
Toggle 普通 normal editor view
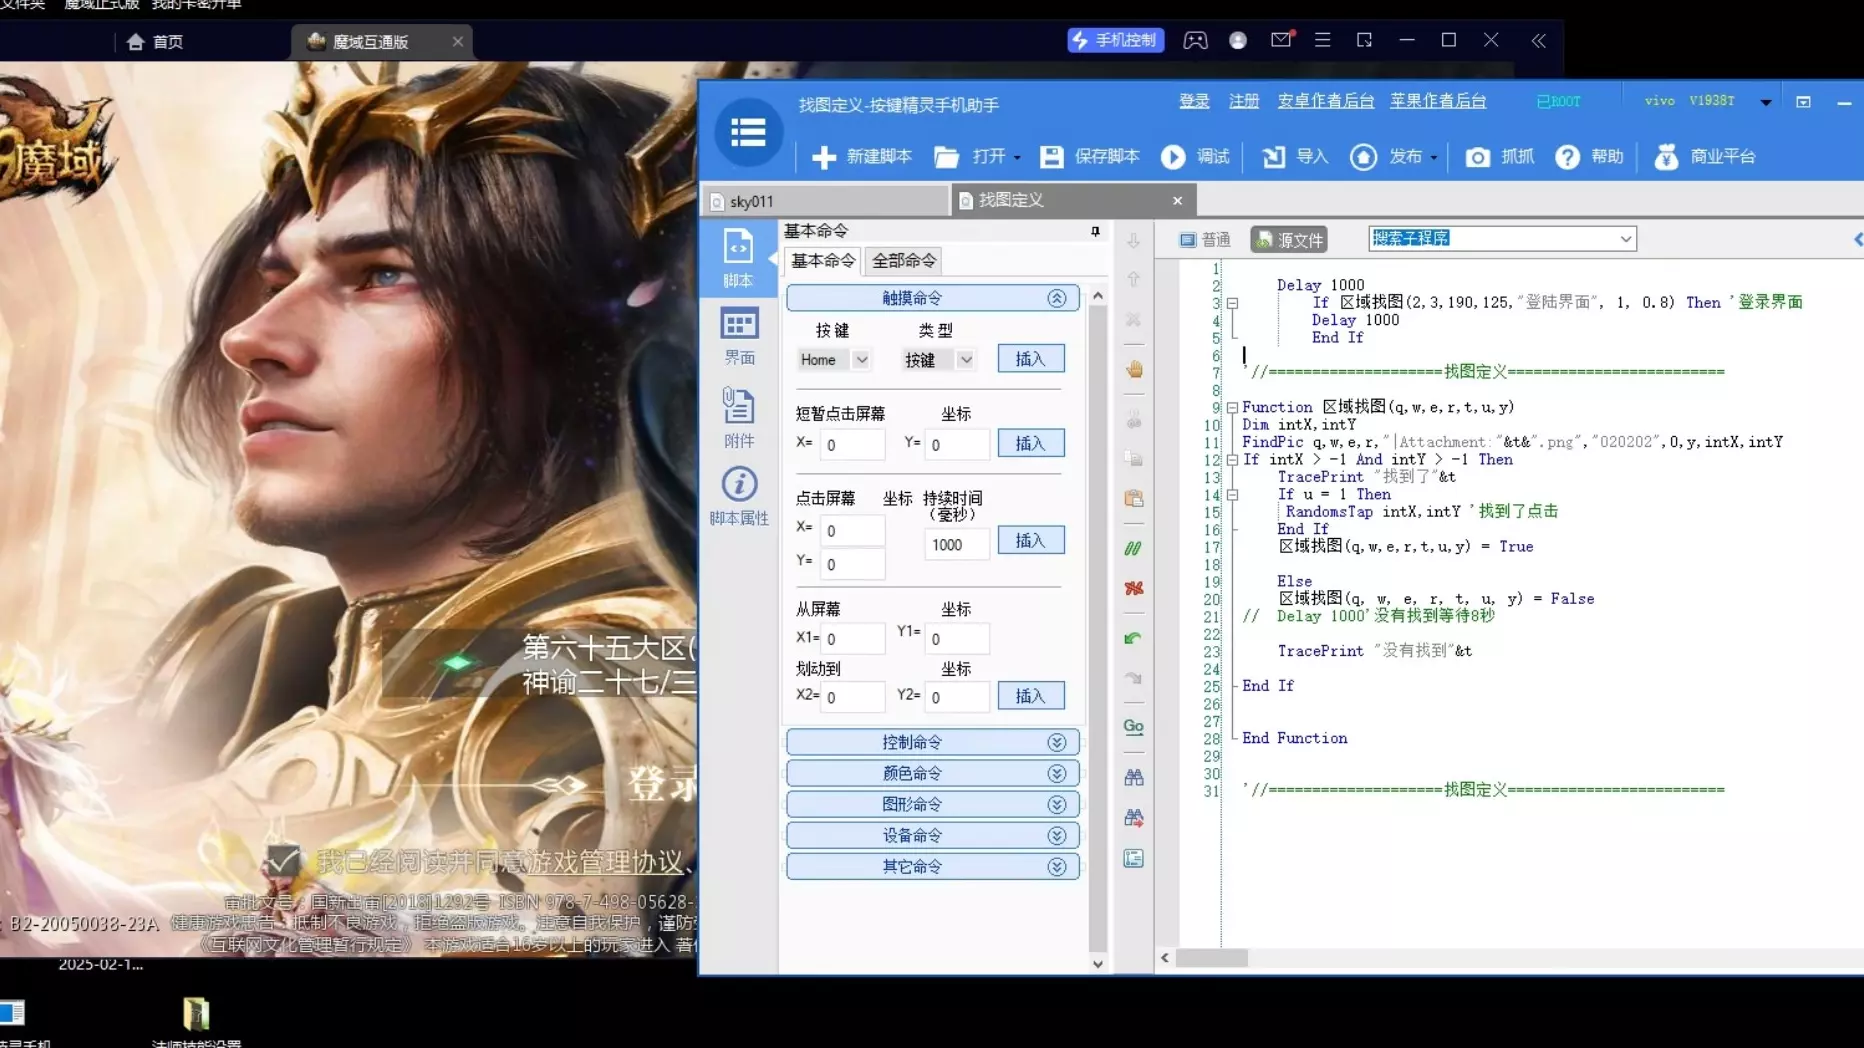click(1205, 240)
